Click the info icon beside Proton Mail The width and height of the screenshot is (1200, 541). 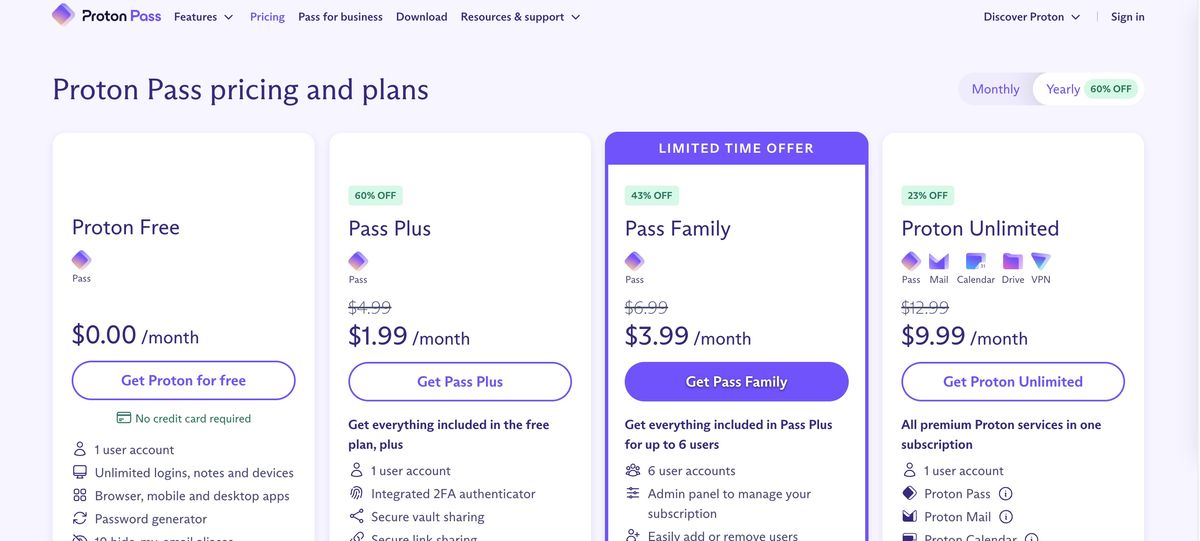click(x=1006, y=517)
